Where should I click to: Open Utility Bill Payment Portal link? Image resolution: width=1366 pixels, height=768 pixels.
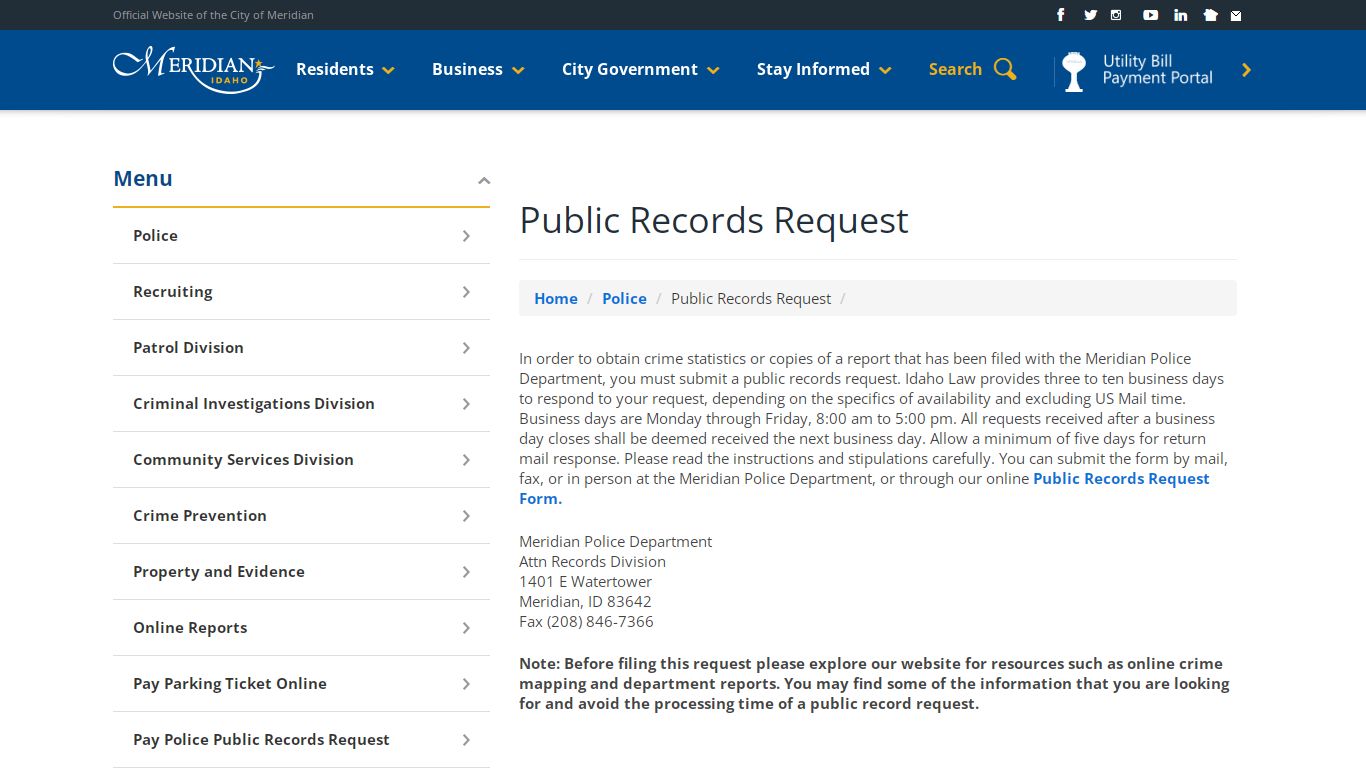click(x=1157, y=69)
